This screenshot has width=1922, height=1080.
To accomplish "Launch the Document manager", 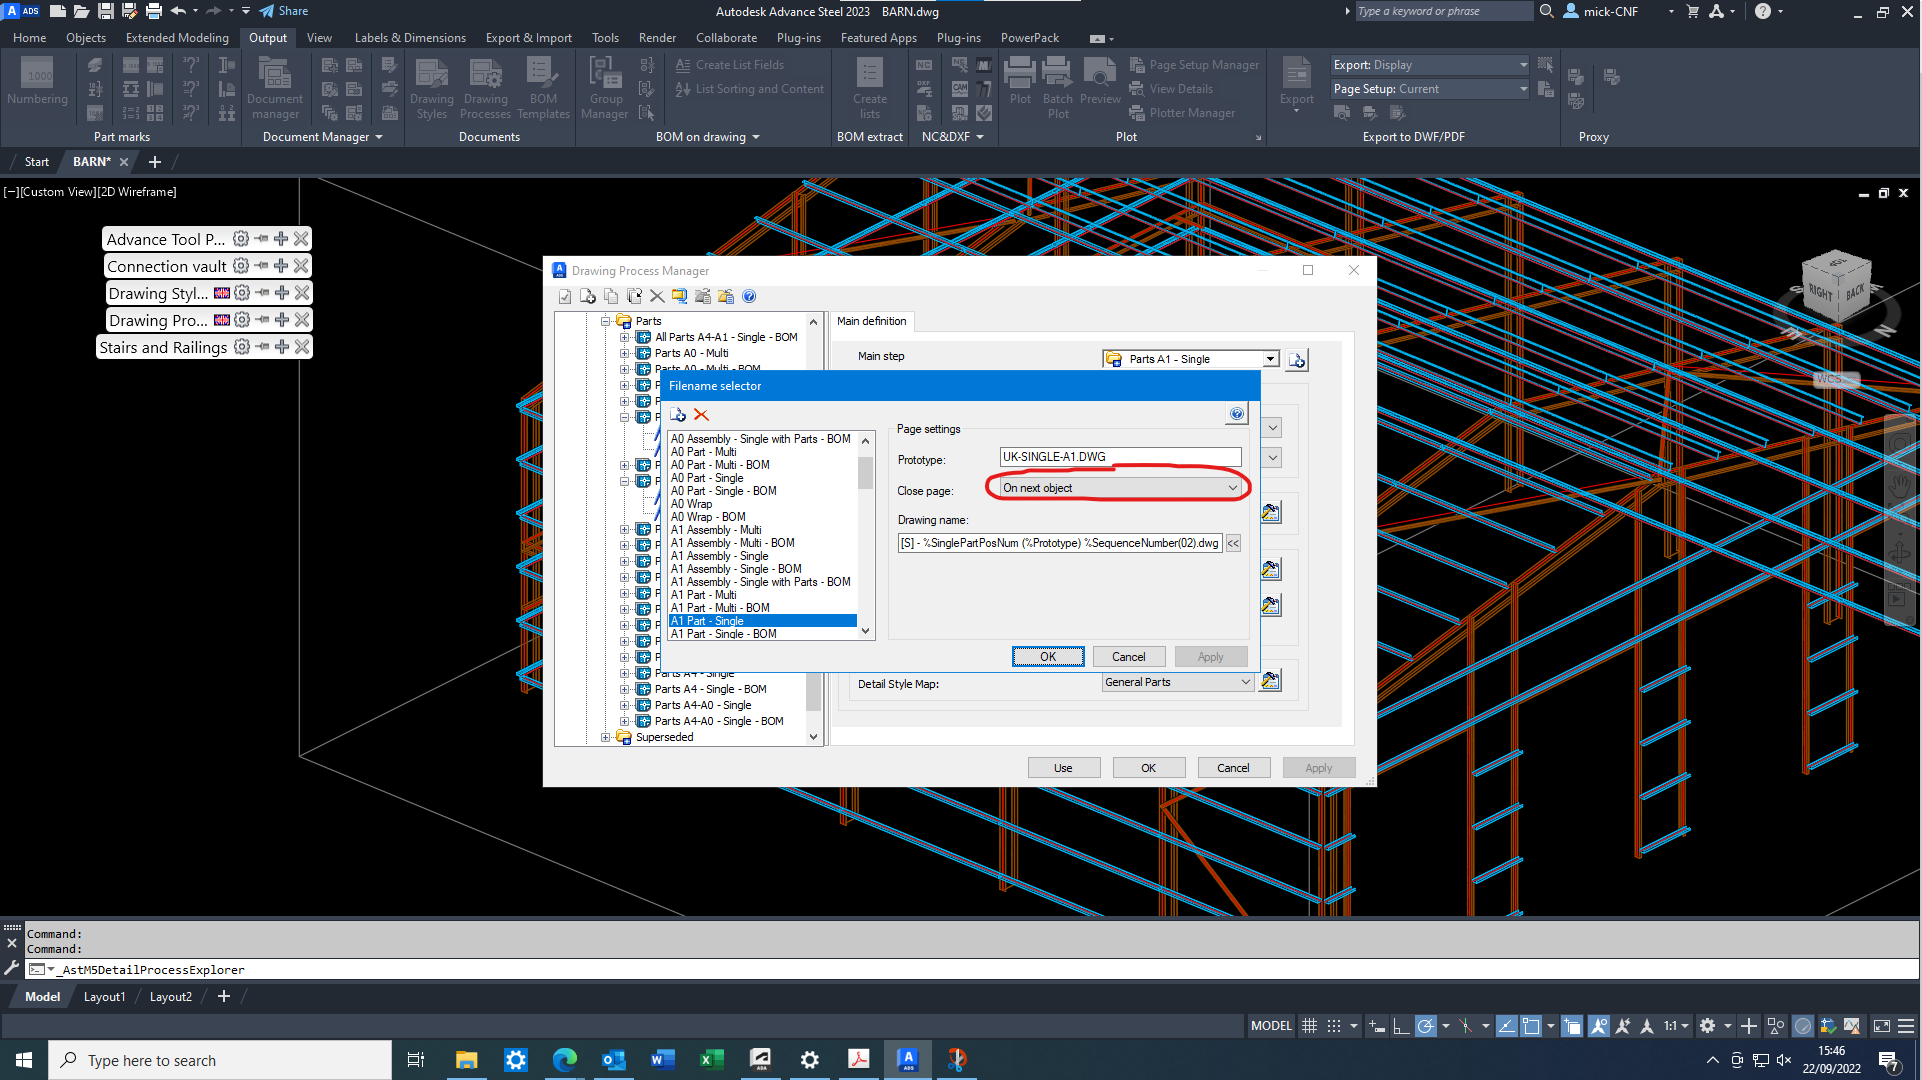I will point(275,88).
